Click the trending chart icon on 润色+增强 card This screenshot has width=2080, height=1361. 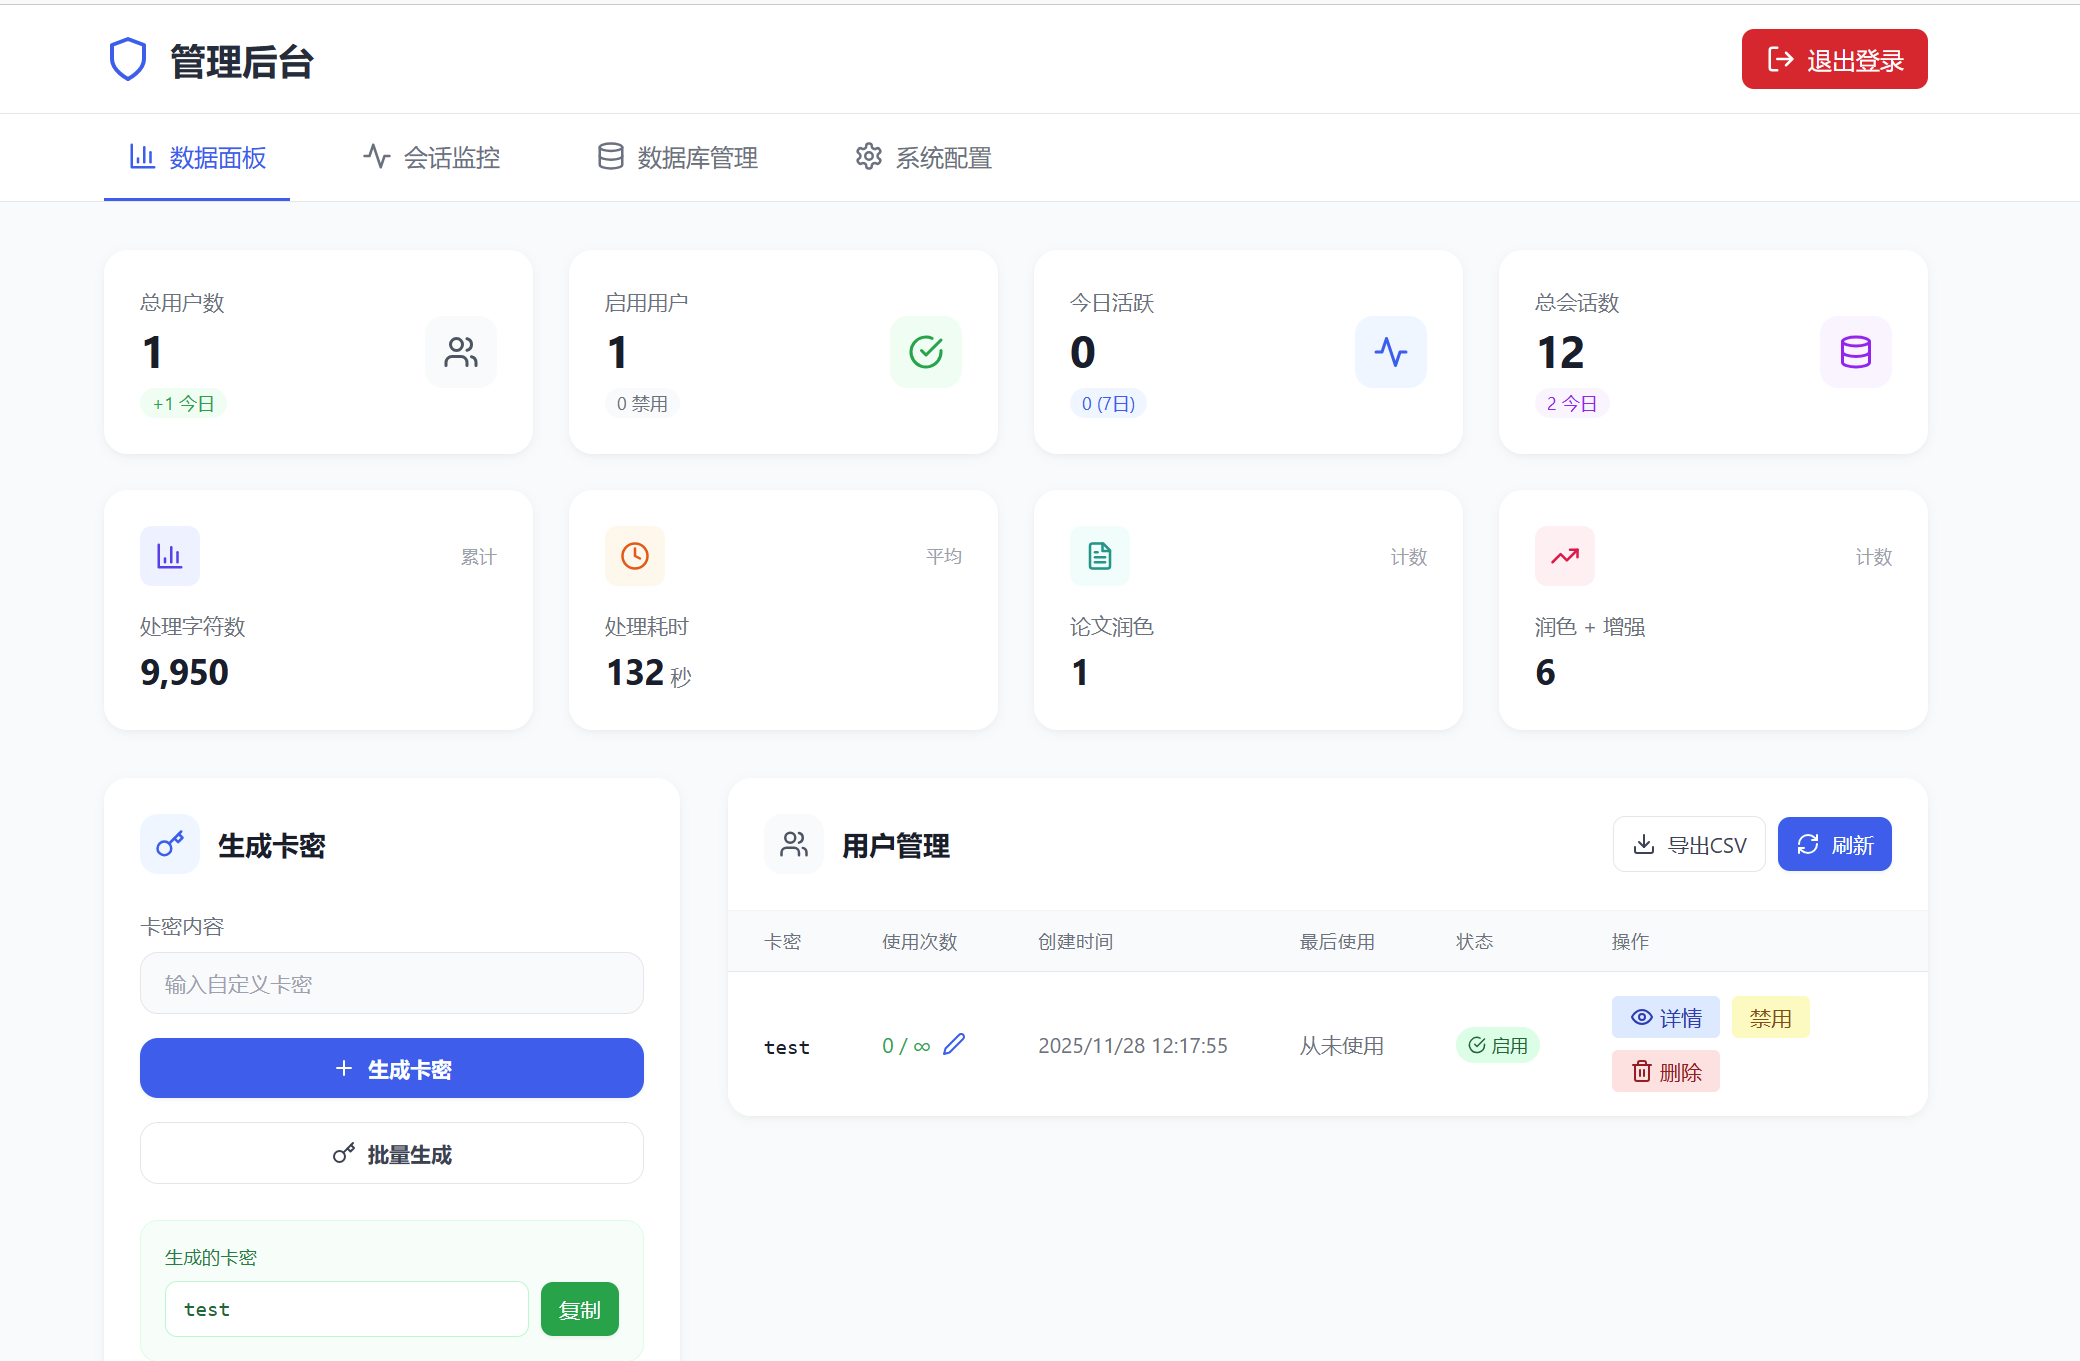(1564, 556)
